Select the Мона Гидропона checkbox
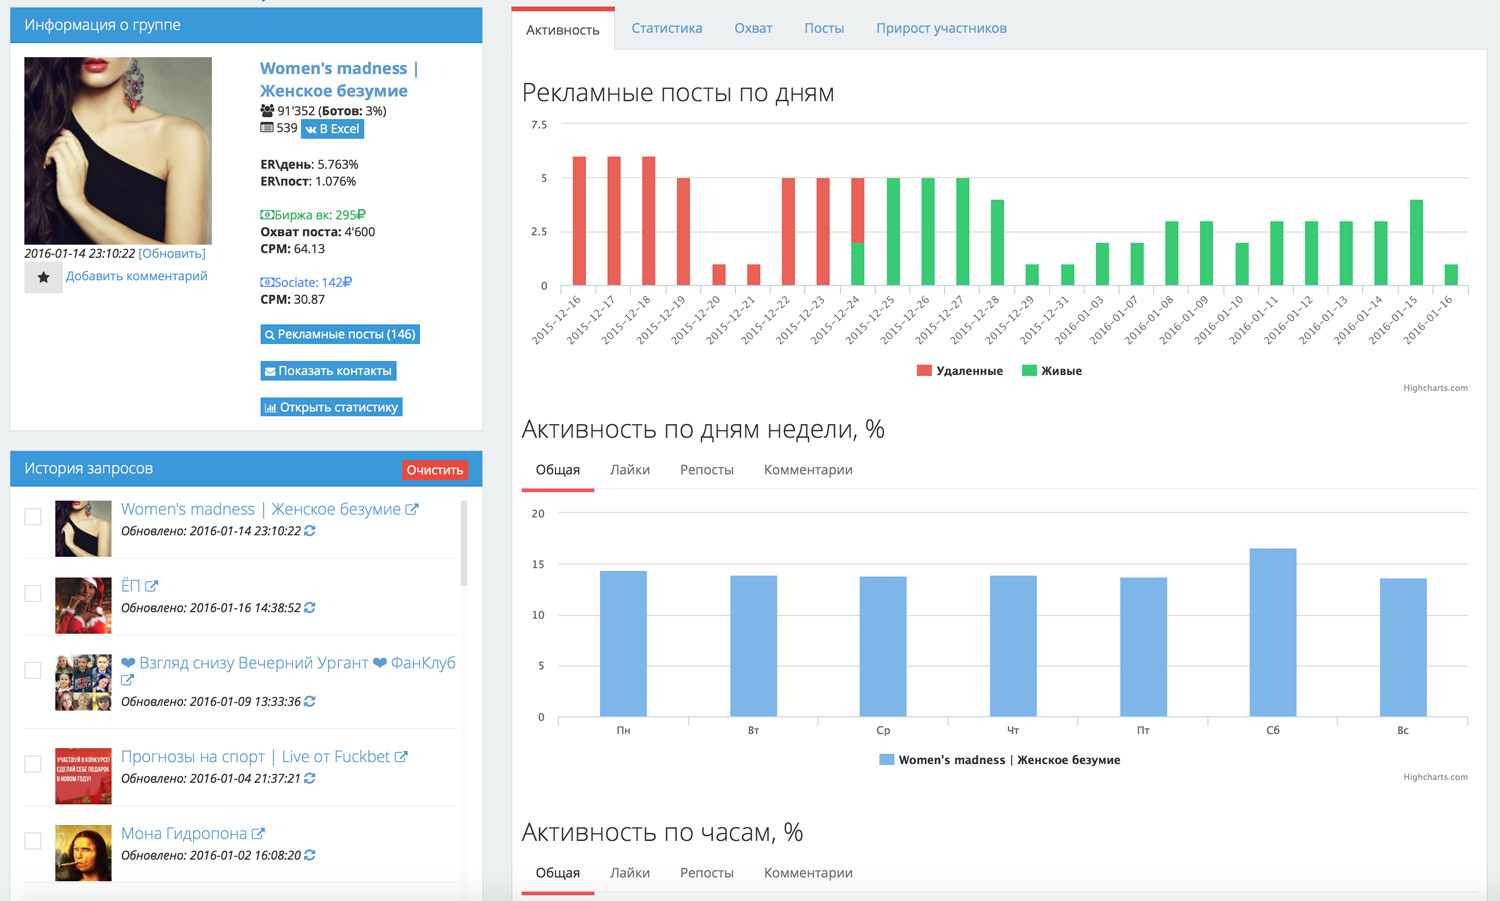 point(33,840)
